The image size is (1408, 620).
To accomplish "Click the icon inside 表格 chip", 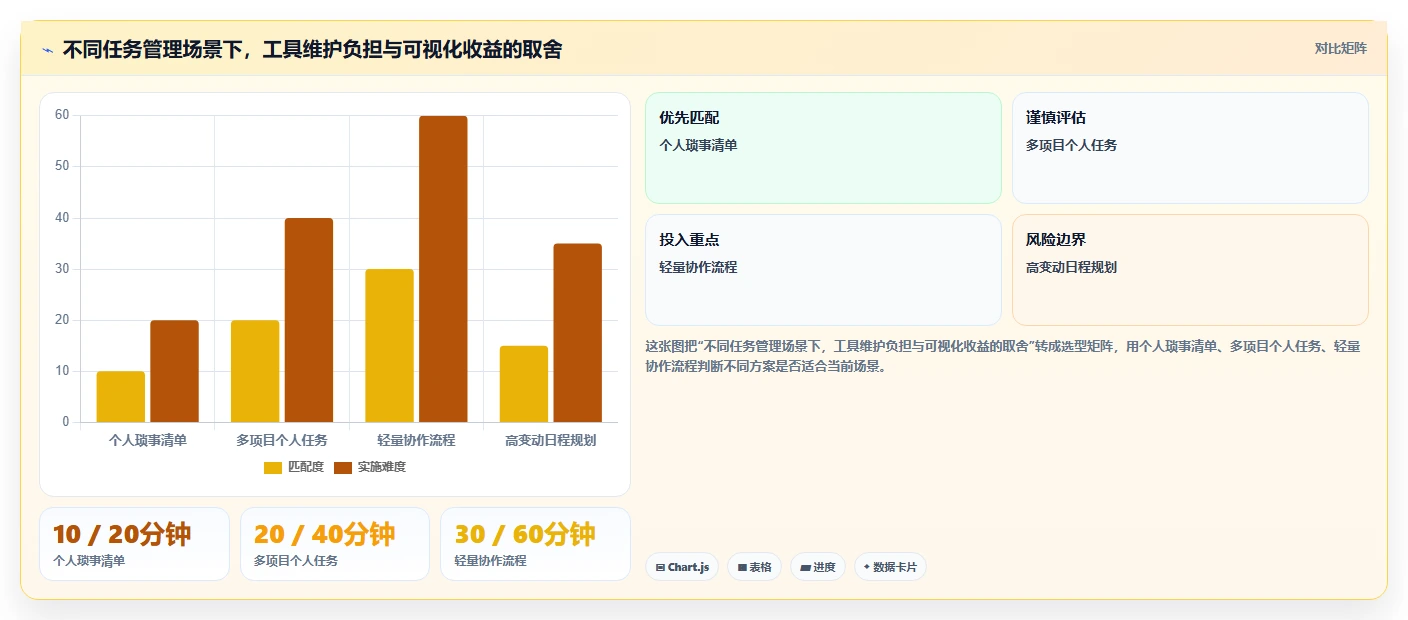I will click(742, 568).
